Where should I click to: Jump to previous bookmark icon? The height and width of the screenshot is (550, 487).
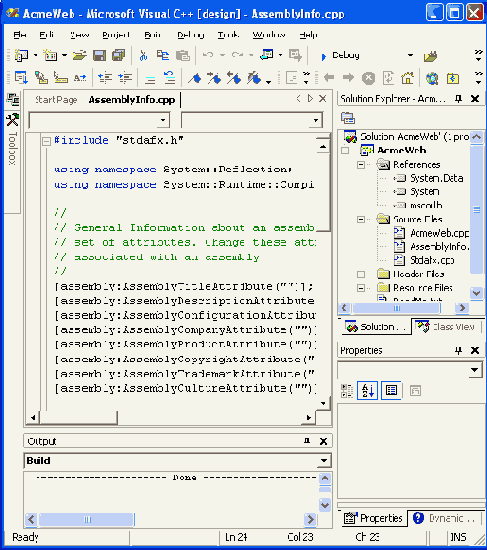point(234,78)
